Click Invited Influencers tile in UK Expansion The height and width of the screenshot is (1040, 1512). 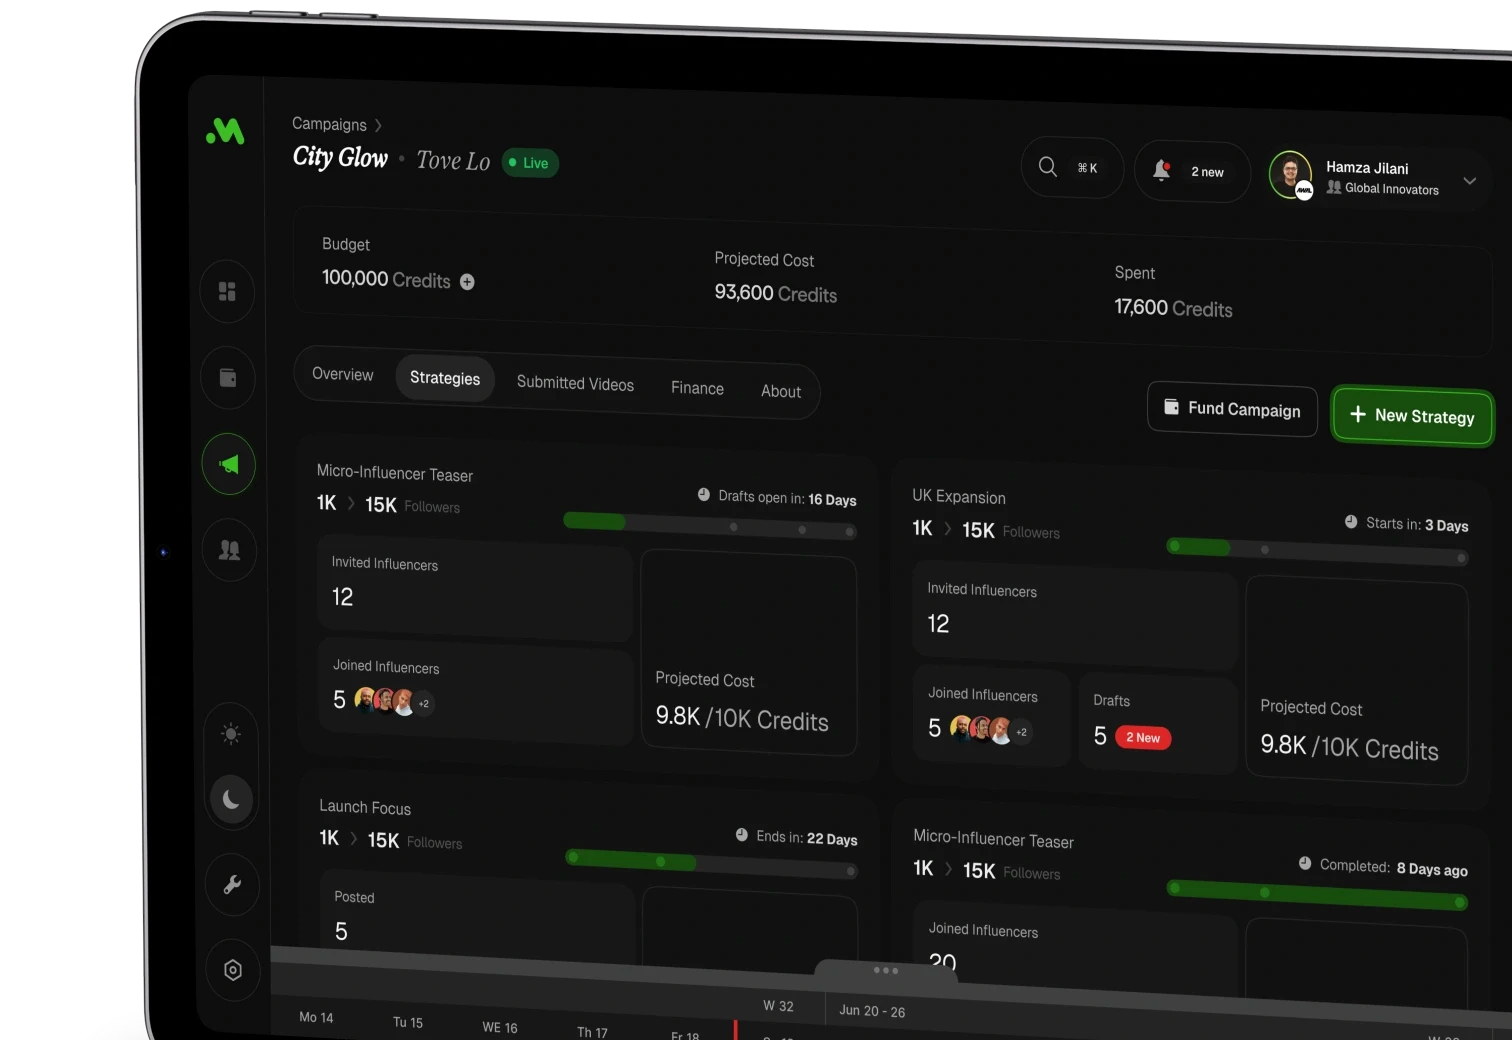(1074, 613)
